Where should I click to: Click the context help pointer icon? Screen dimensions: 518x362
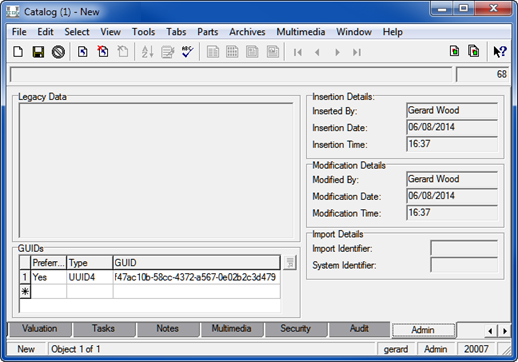tap(500, 52)
